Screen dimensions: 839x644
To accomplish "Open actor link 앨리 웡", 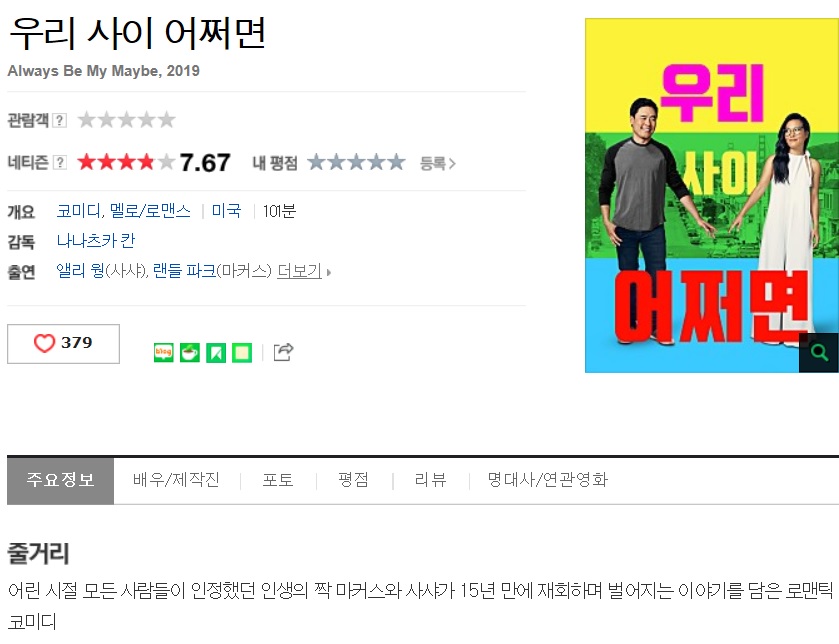I will (x=80, y=271).
